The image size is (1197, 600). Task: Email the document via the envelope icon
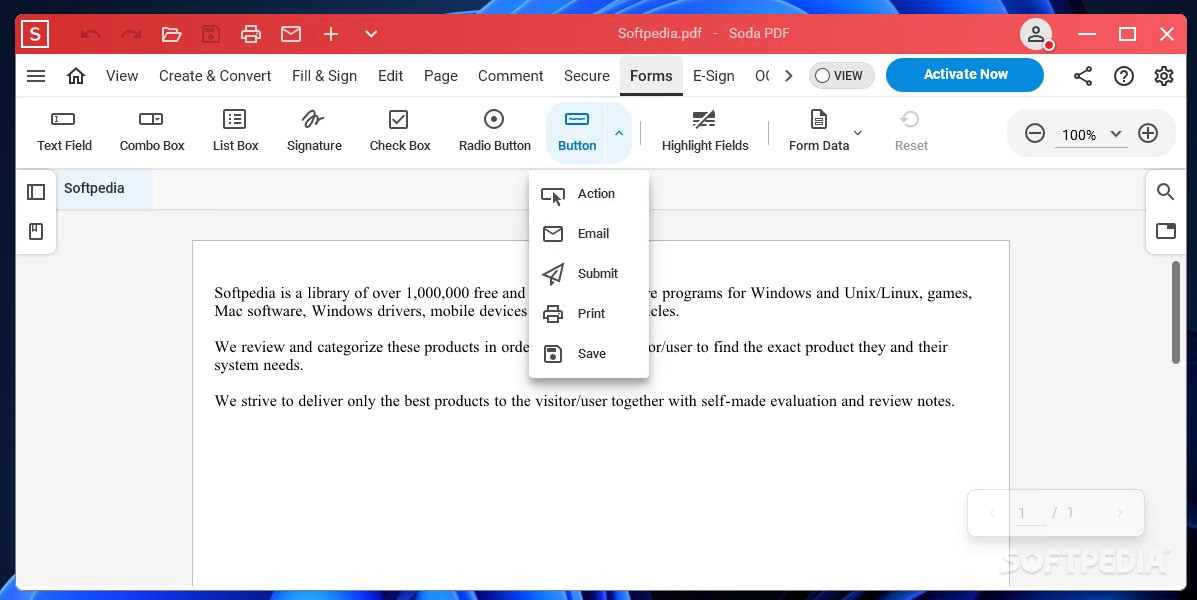point(291,34)
